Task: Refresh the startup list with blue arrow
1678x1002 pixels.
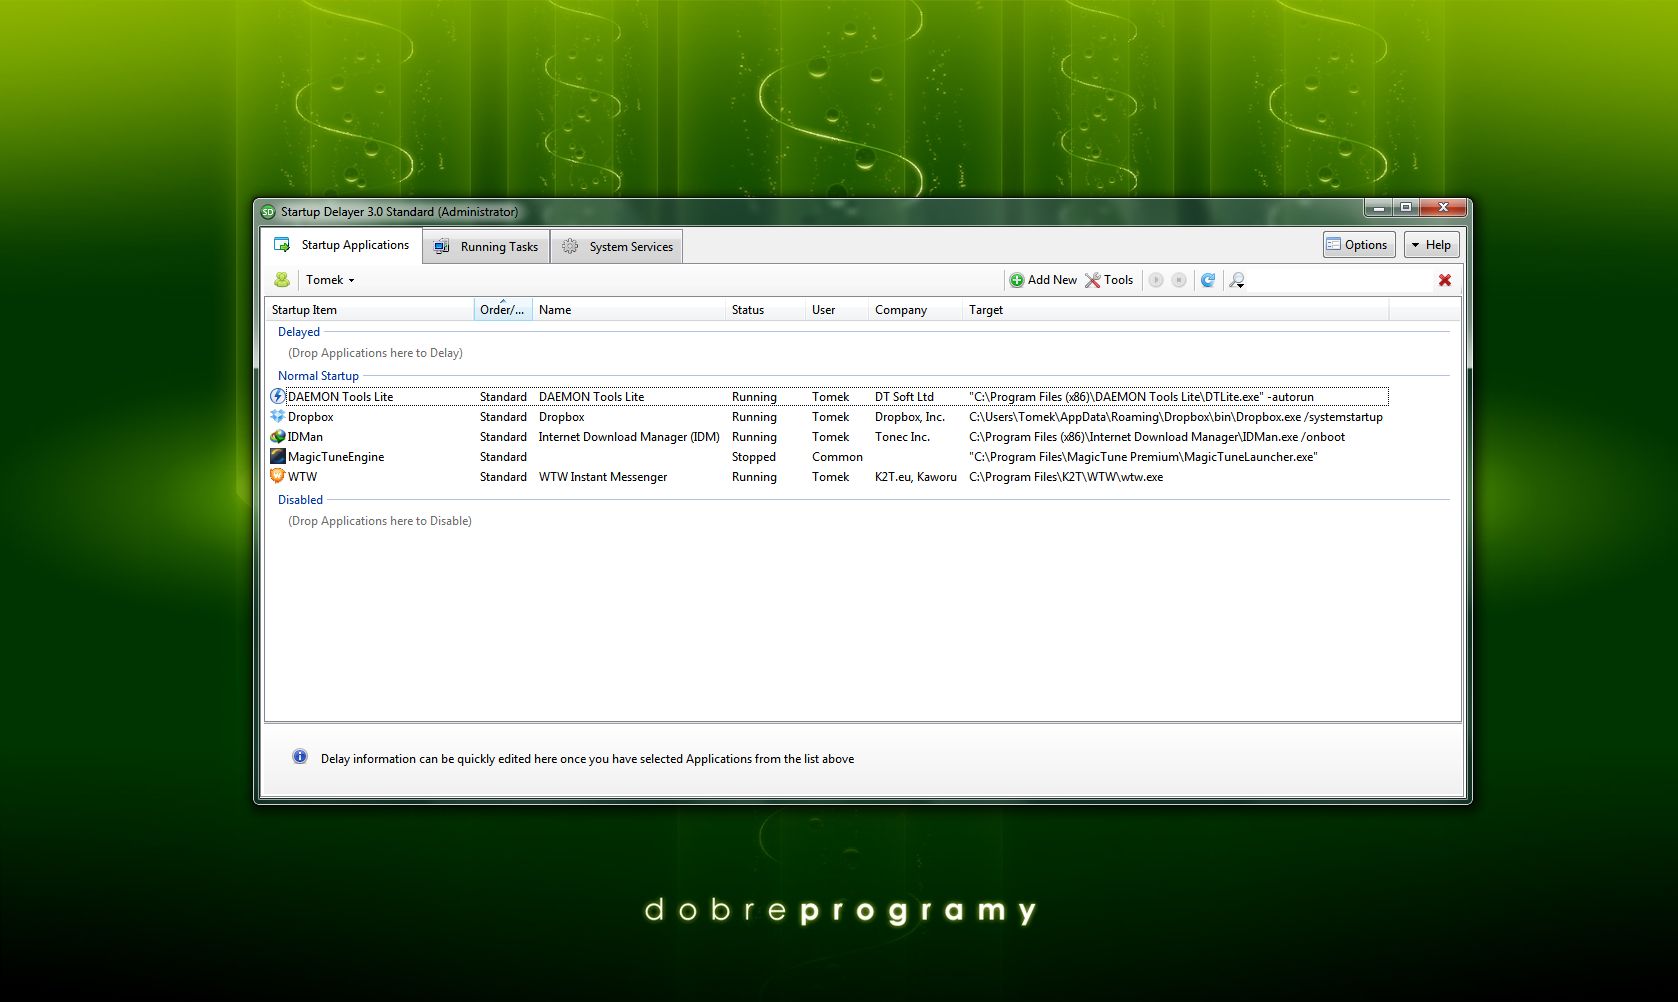Action: [x=1208, y=280]
